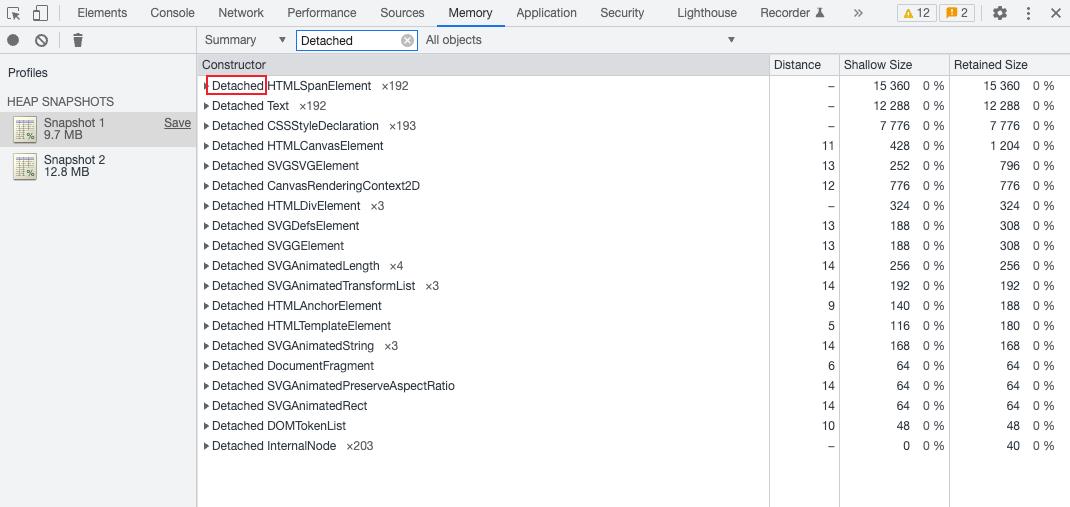Screen dimensions: 1070x507
Task: Show more tabs via double chevron
Action: point(858,13)
